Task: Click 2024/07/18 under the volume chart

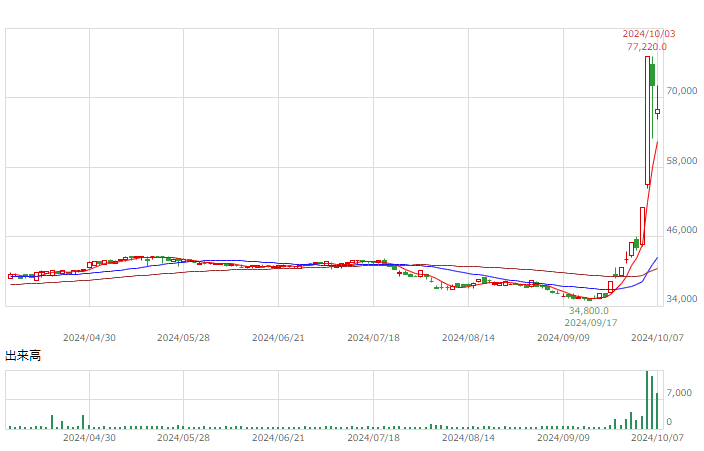Action: tap(374, 438)
